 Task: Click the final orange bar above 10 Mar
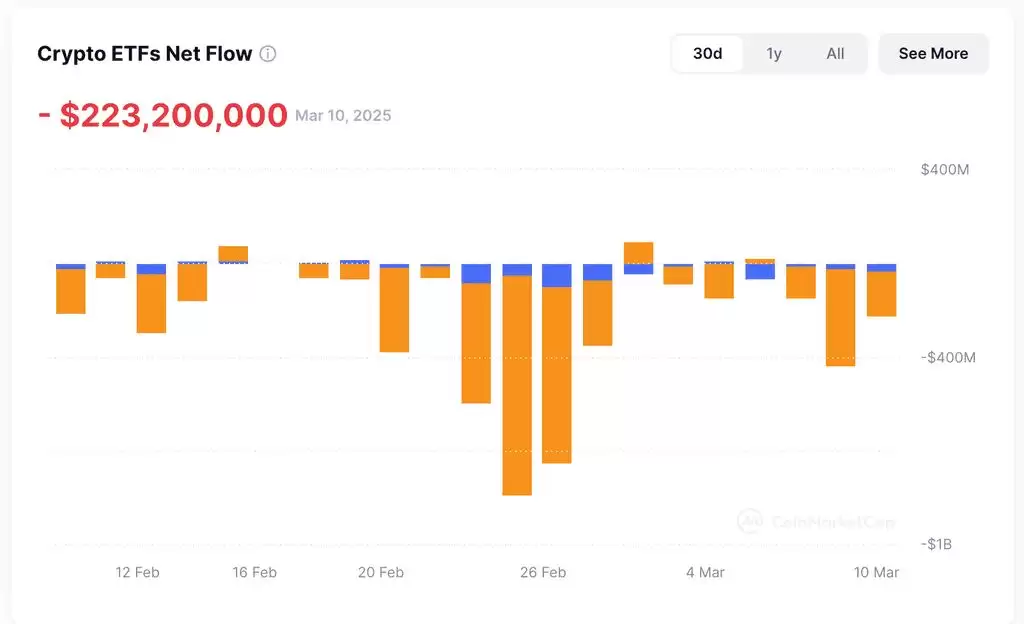pos(881,294)
